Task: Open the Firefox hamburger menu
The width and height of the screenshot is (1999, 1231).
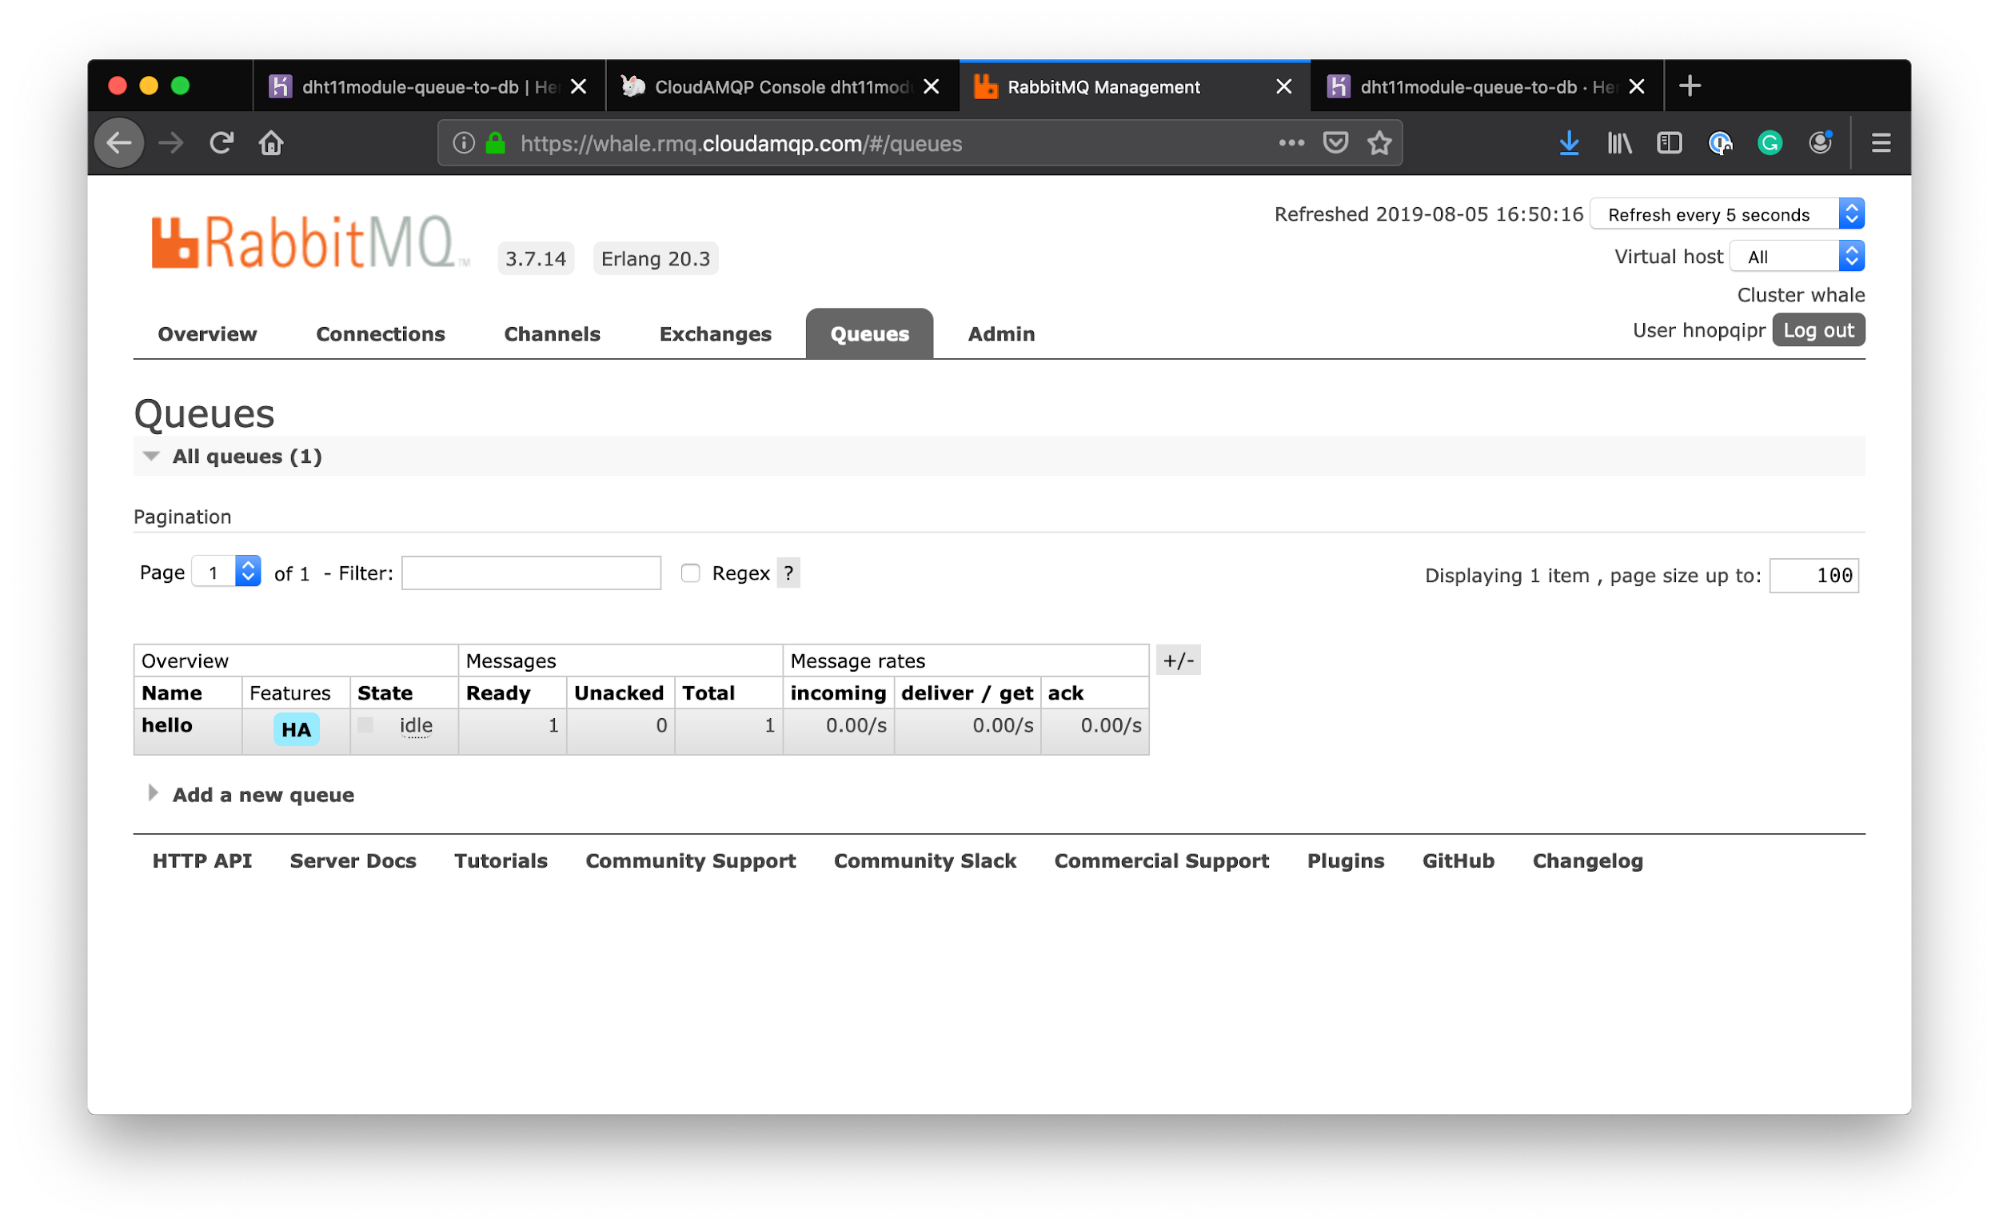Action: click(x=1880, y=143)
